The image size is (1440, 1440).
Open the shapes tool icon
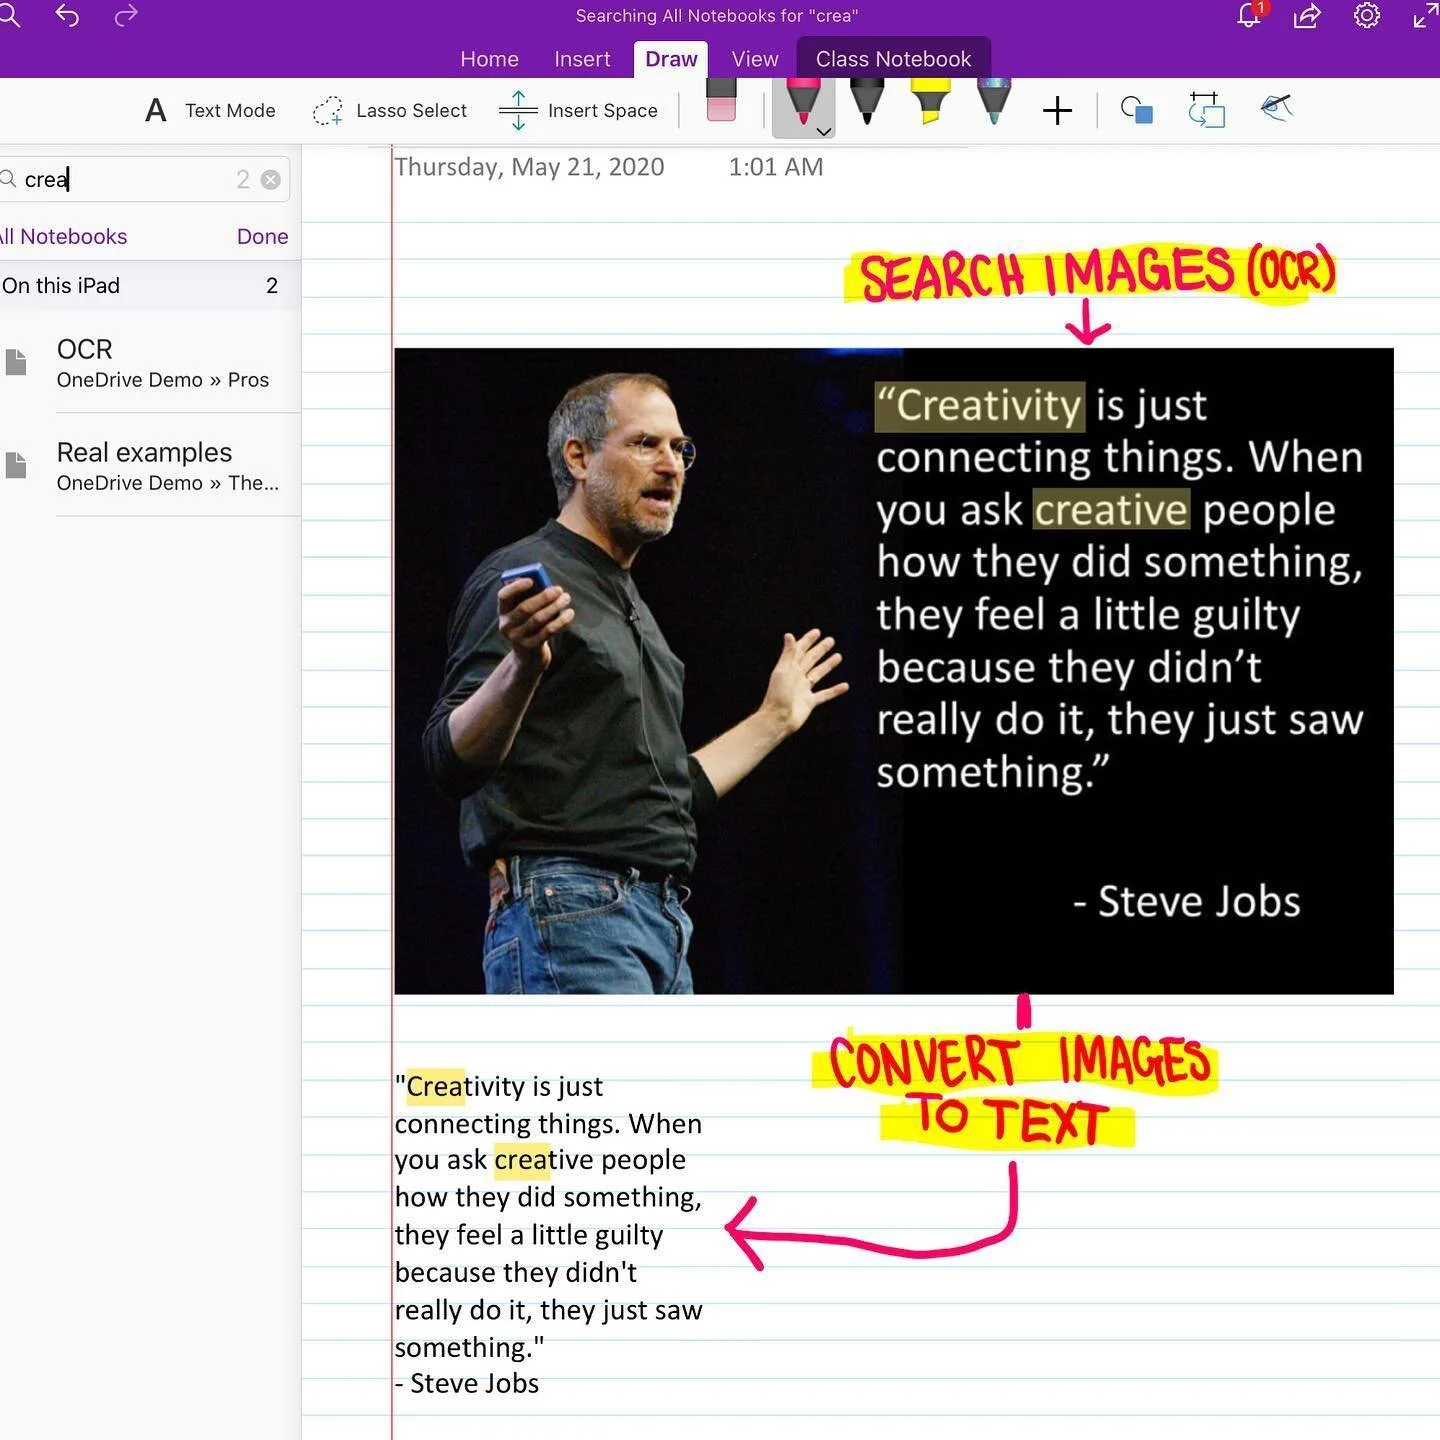1137,110
